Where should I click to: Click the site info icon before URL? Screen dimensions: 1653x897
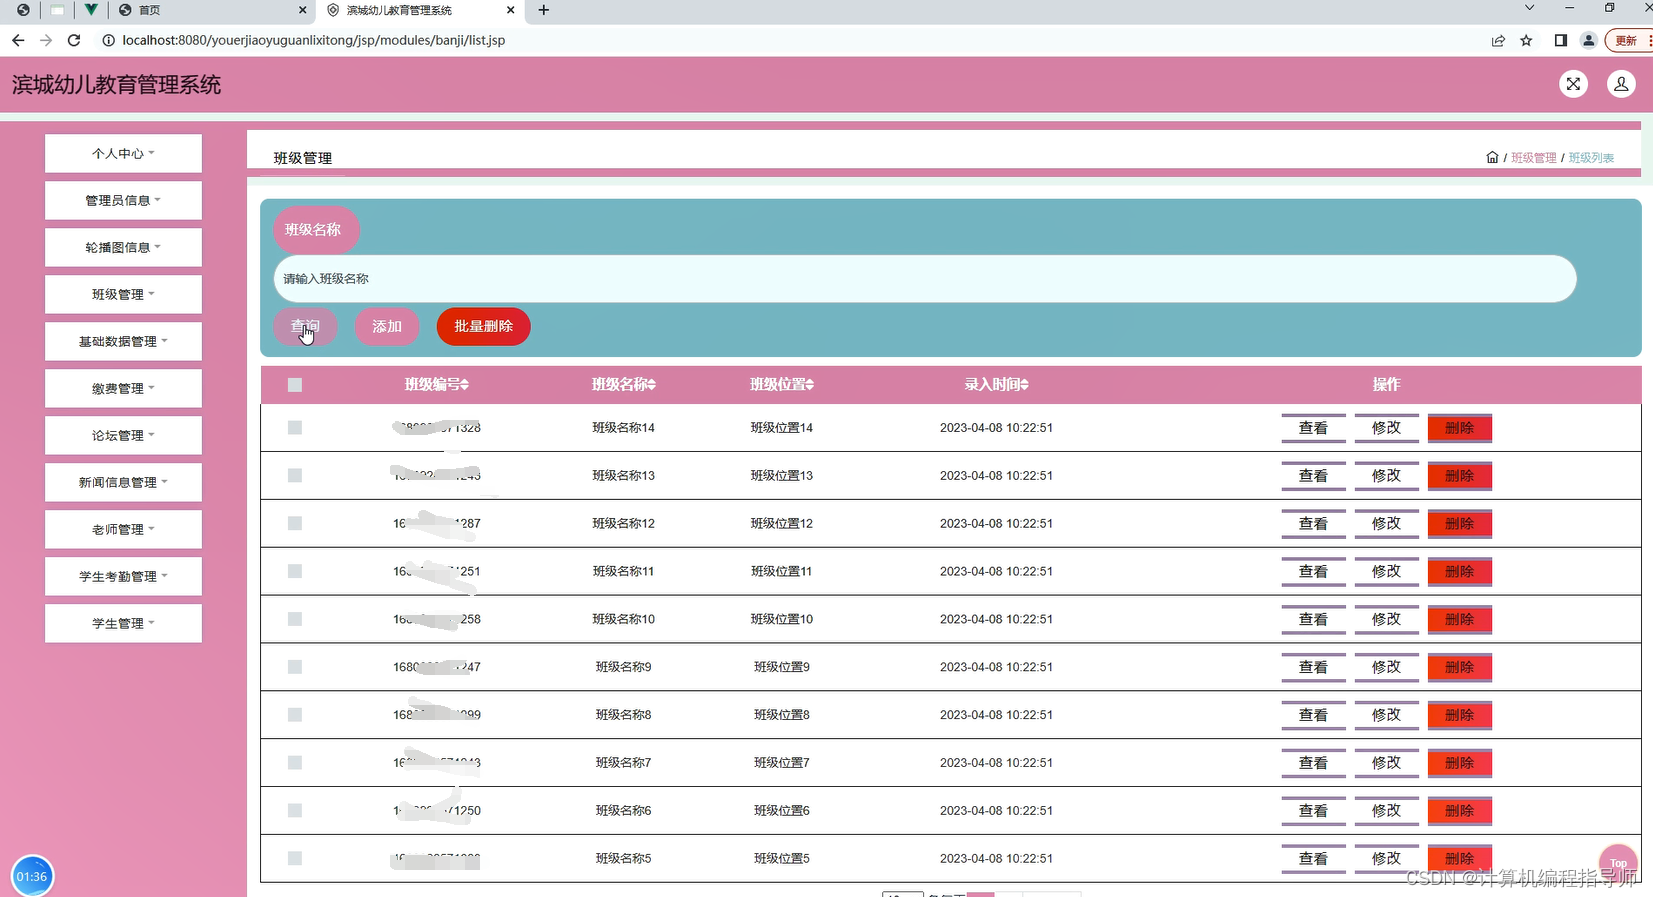(108, 40)
